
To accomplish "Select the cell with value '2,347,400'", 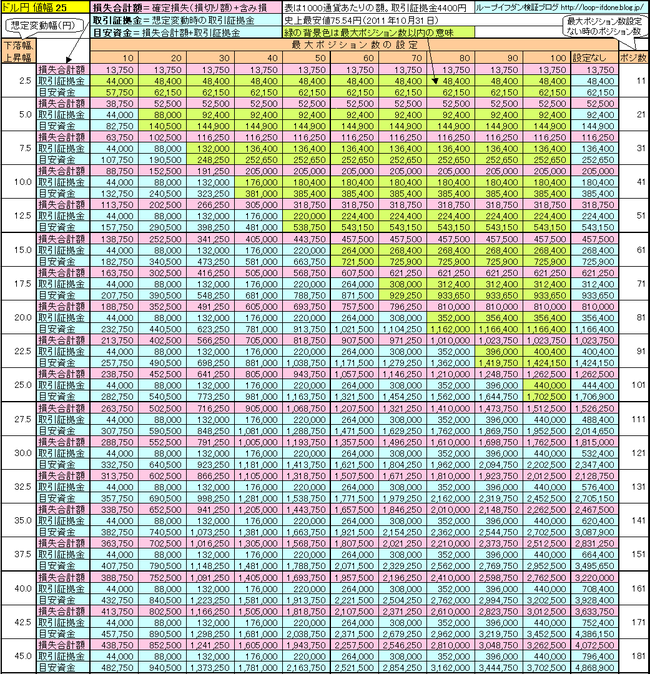I will (595, 465).
